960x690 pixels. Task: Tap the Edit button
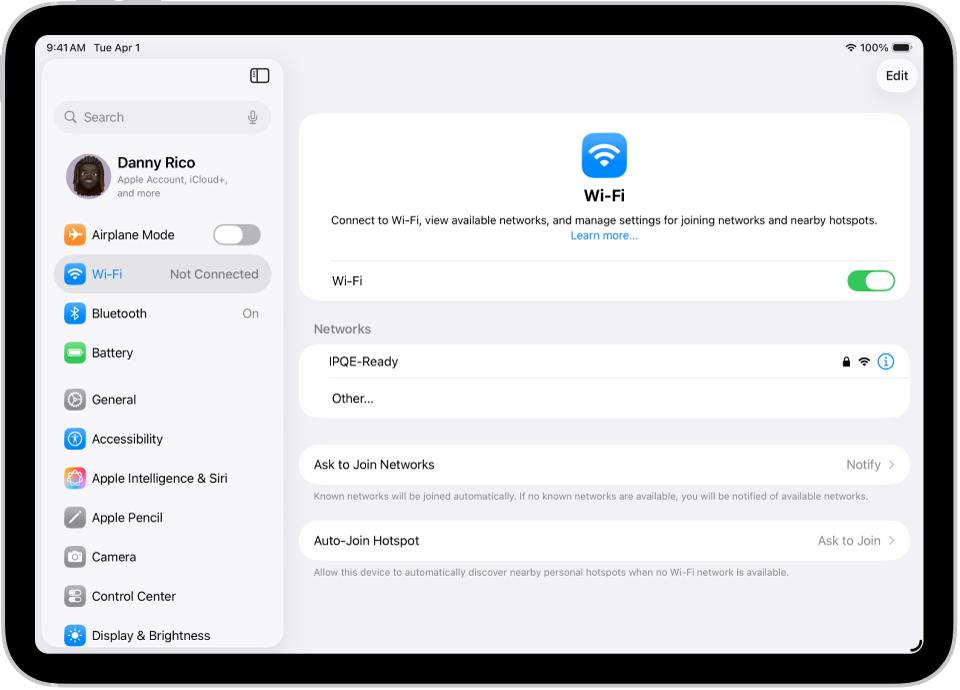point(897,75)
